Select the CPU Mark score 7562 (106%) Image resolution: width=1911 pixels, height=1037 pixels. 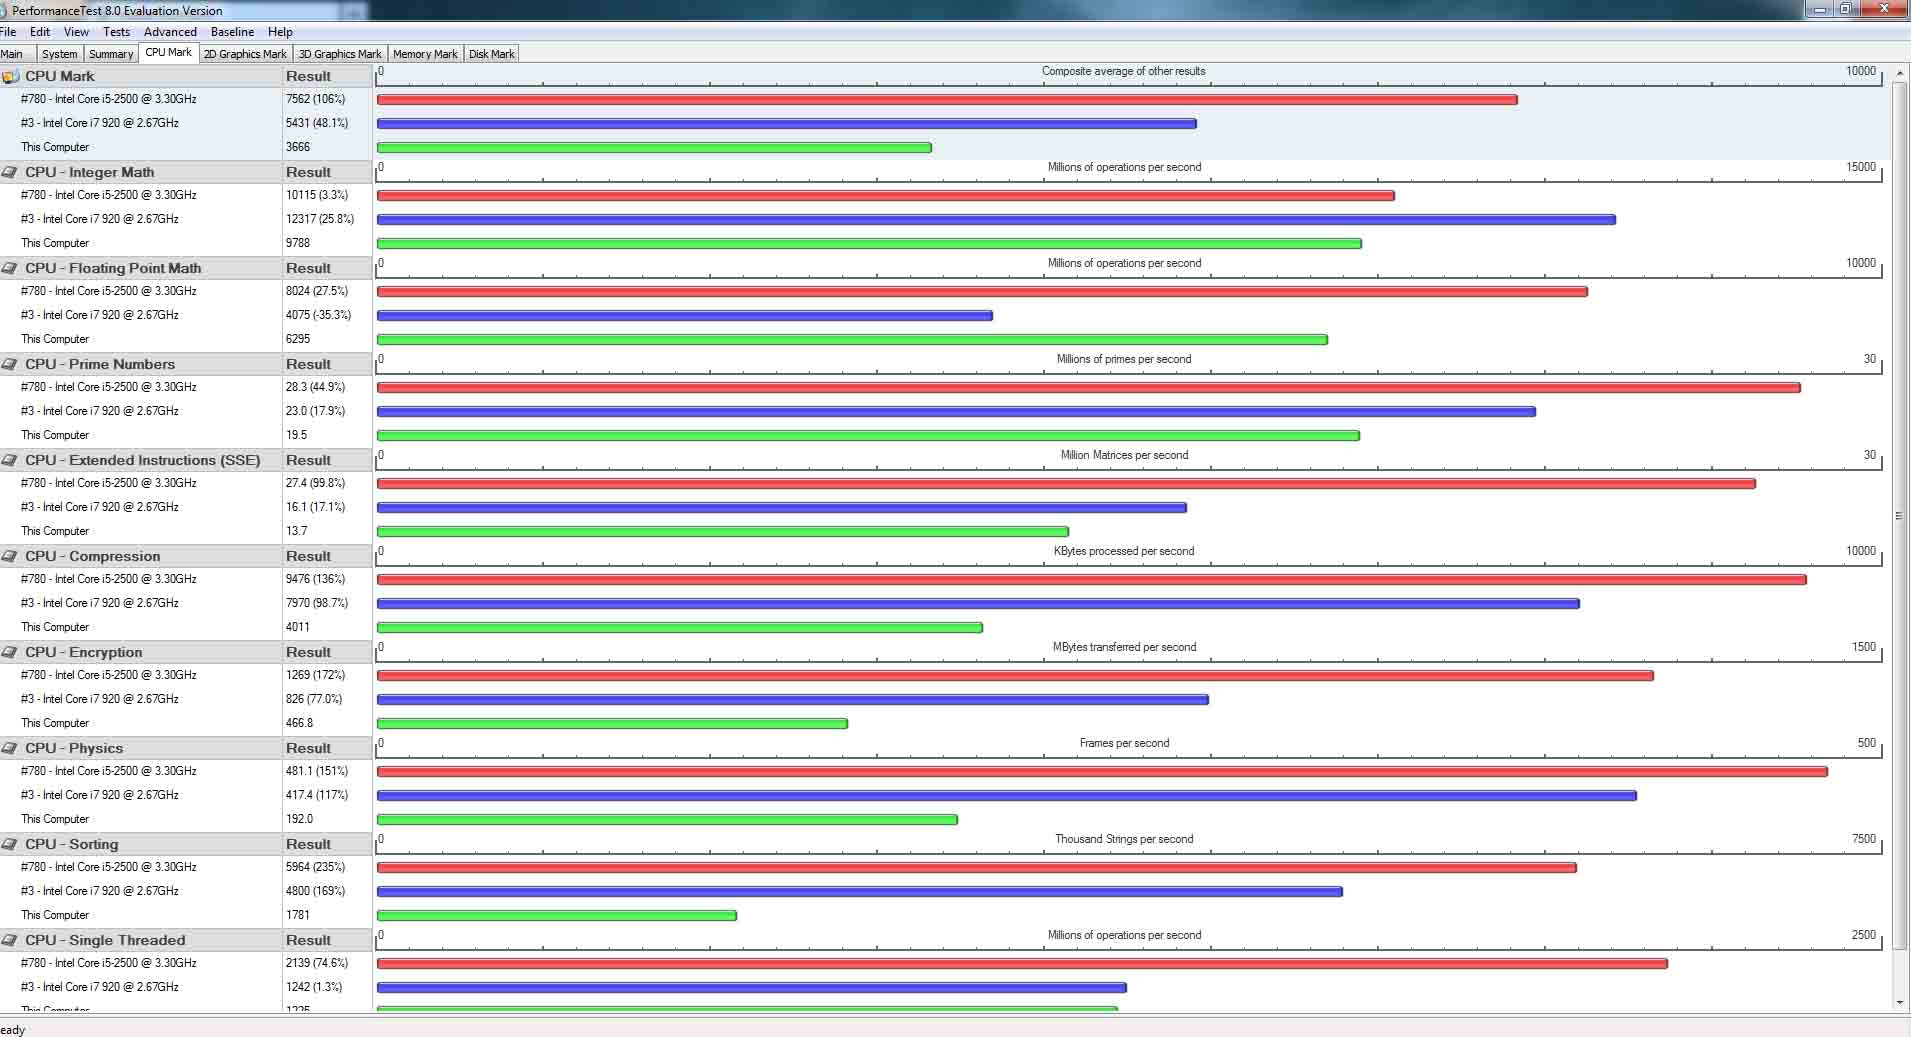pos(315,99)
